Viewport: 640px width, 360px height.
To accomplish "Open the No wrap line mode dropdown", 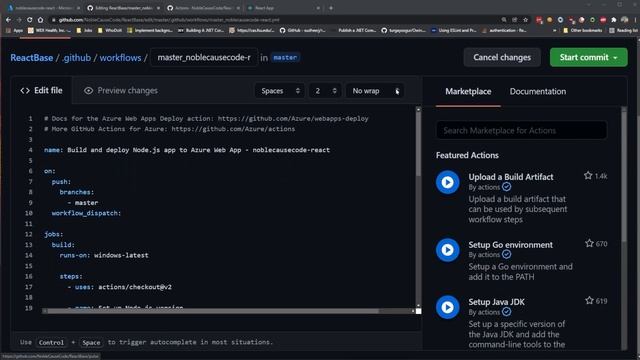I will (x=375, y=91).
